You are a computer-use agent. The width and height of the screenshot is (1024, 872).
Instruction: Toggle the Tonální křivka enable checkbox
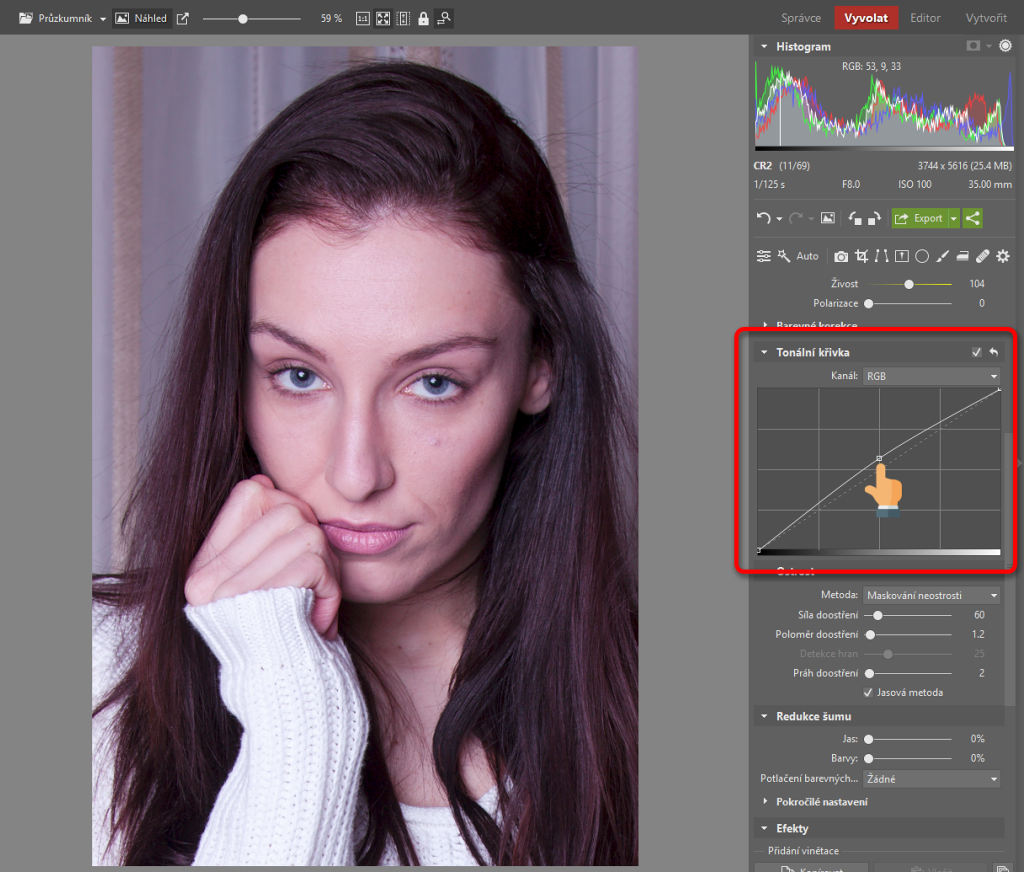[976, 352]
